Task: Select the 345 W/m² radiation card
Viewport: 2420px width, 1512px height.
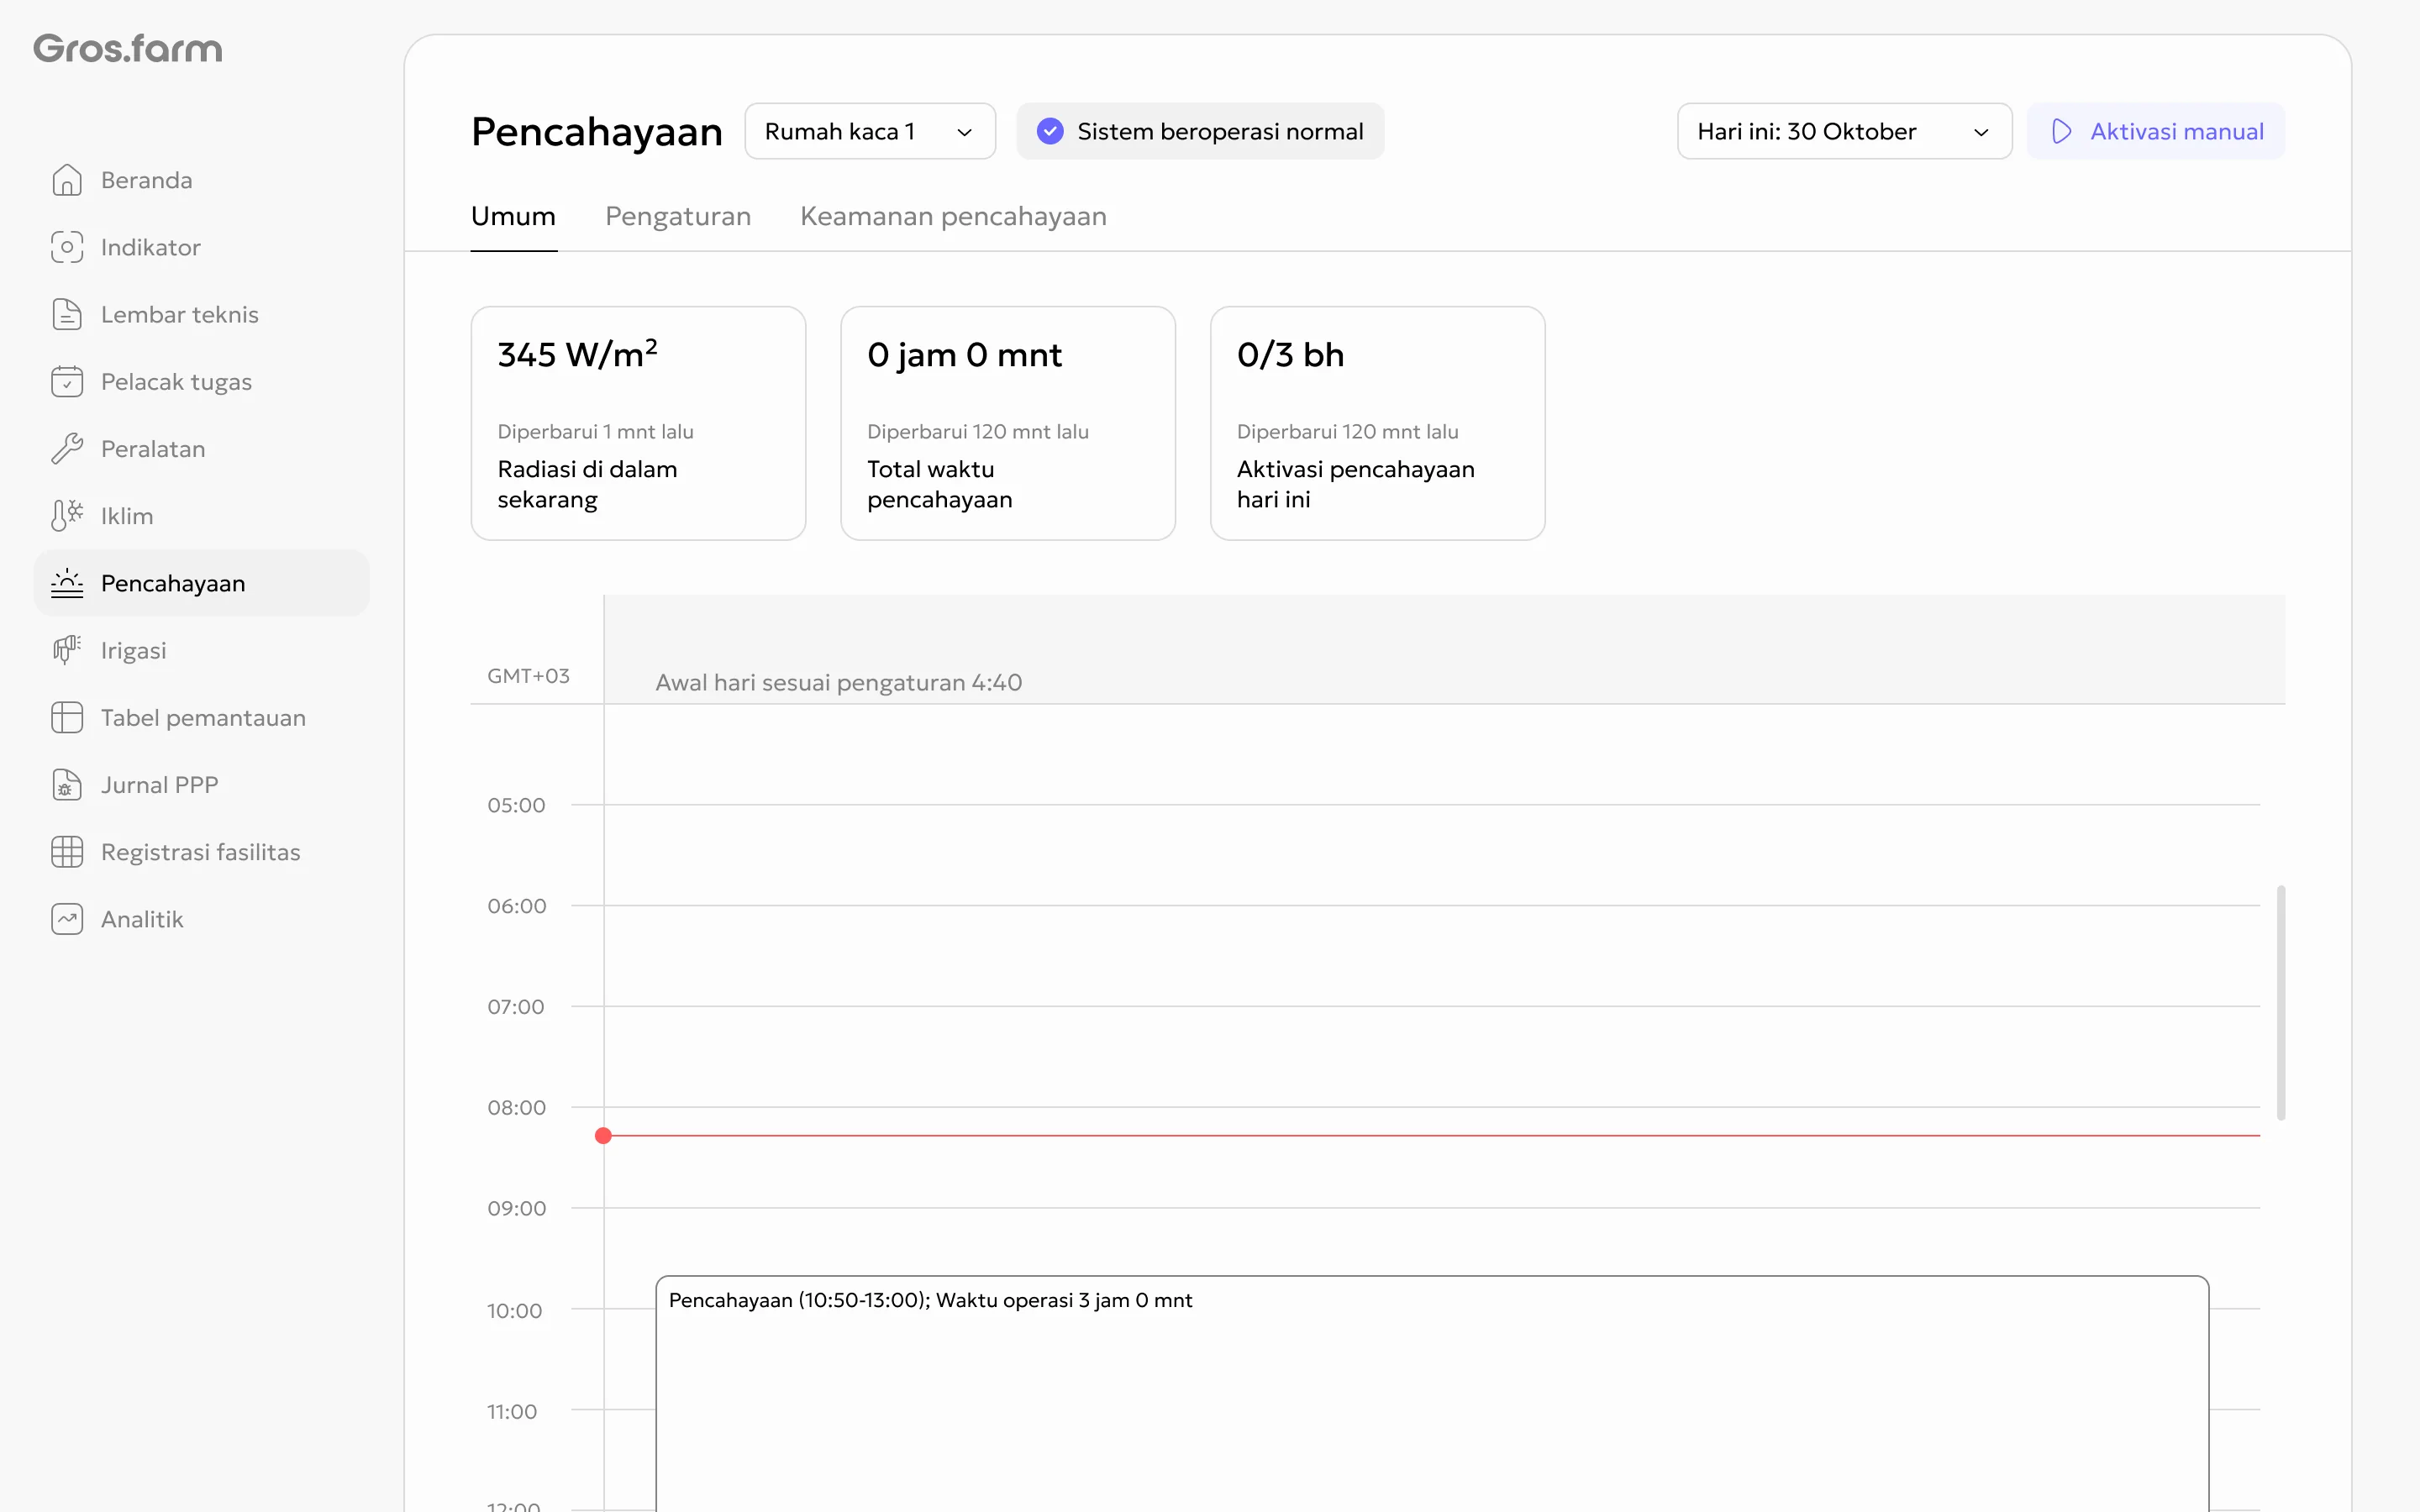Action: (638, 423)
